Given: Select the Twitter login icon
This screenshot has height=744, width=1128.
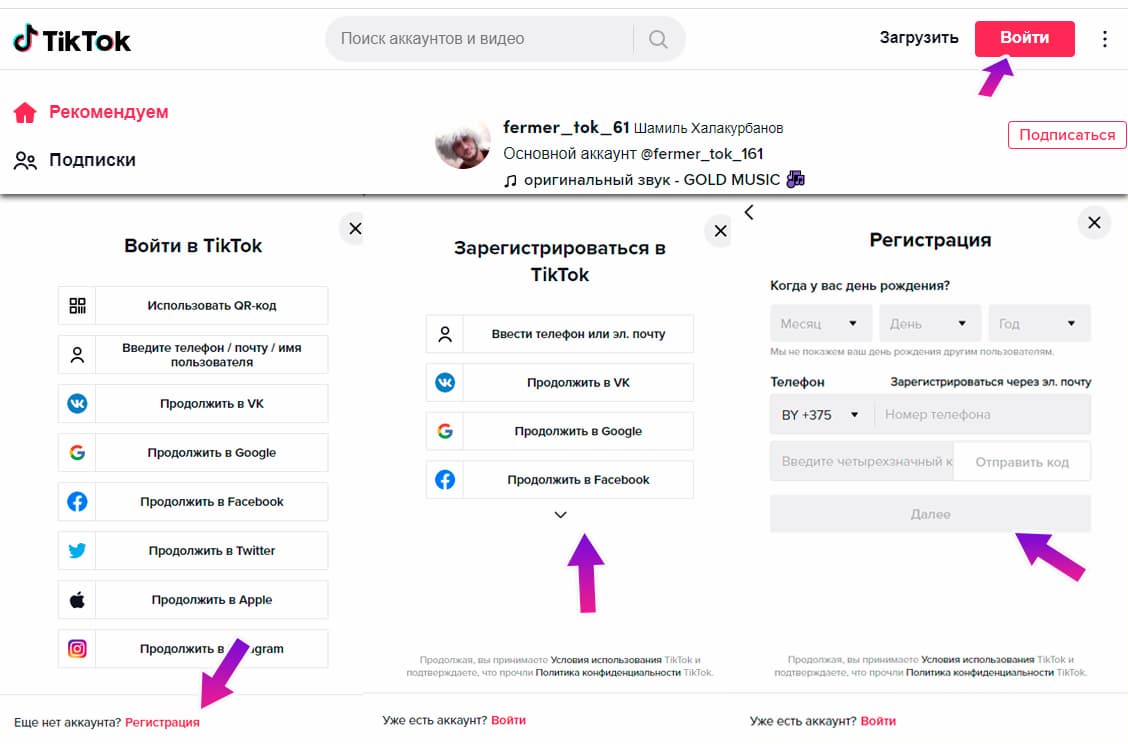Looking at the screenshot, I should 76,550.
